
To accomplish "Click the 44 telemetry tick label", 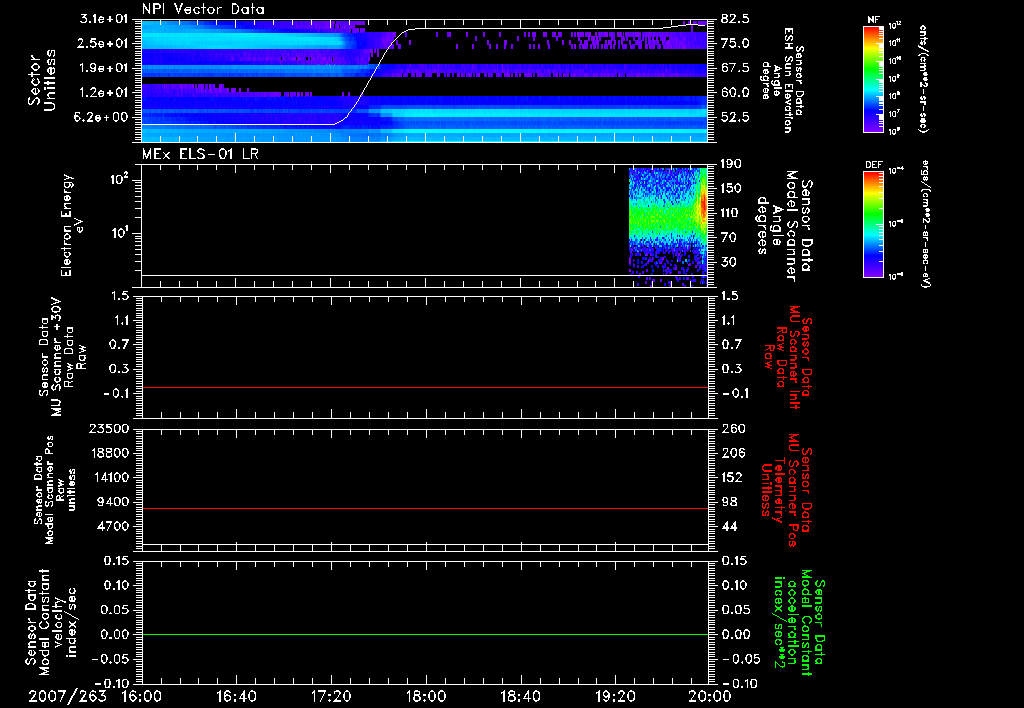I will 729,526.
